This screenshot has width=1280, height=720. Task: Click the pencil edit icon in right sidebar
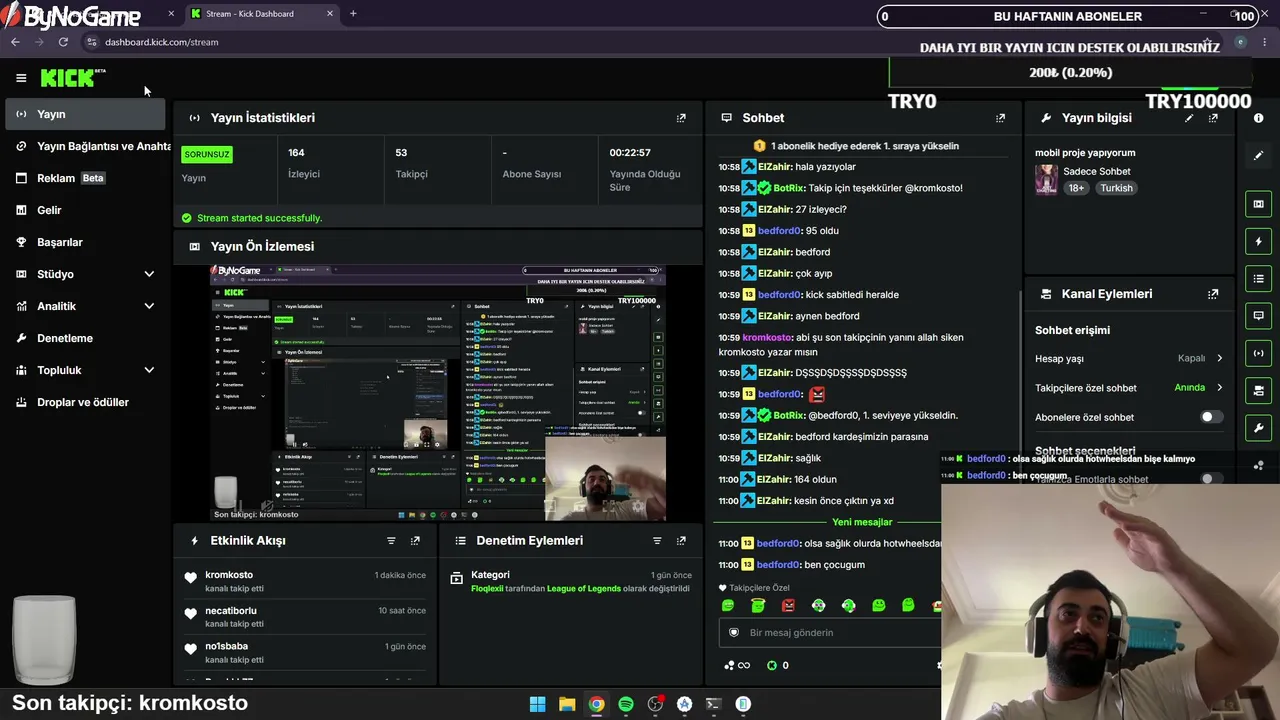[1258, 155]
